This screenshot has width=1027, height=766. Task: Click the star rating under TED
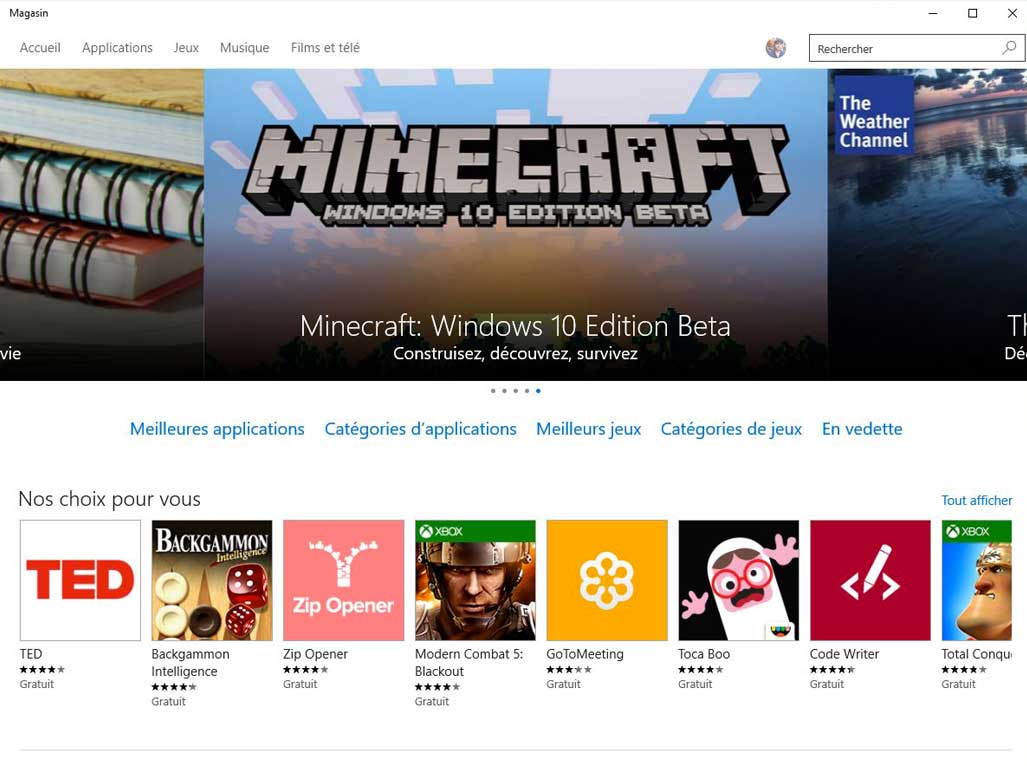[42, 669]
